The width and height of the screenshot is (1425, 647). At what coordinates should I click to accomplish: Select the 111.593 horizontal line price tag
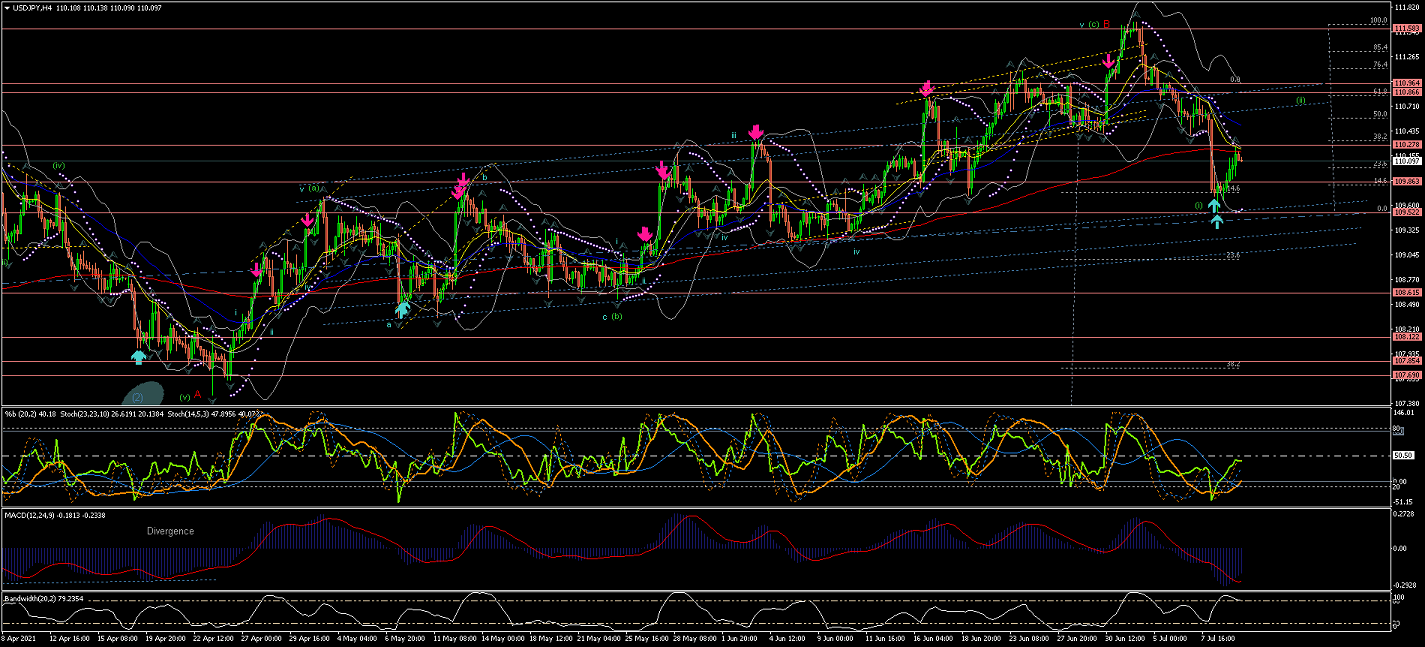tap(1407, 29)
